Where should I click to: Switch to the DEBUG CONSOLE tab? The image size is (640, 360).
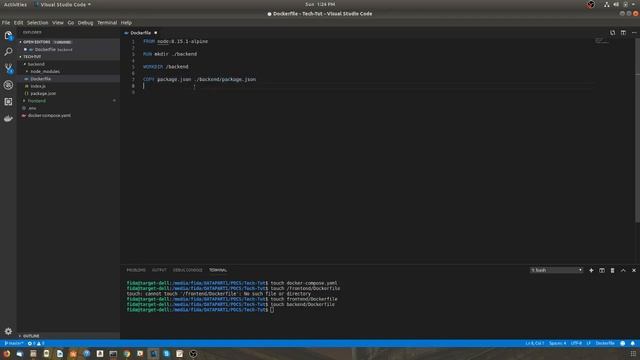coord(187,270)
